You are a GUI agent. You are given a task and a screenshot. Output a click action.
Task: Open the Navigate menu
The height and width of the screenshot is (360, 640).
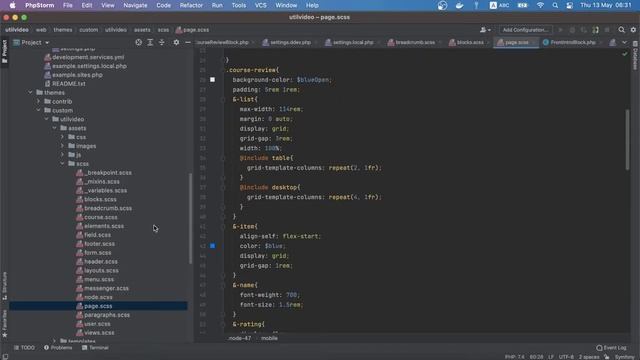tap(135, 5)
